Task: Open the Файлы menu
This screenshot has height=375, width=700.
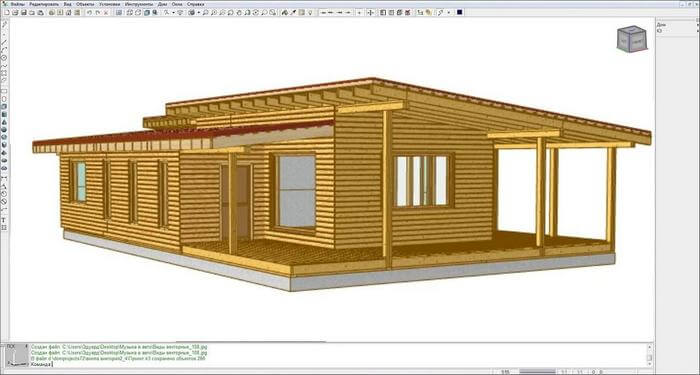Action: [x=17, y=4]
